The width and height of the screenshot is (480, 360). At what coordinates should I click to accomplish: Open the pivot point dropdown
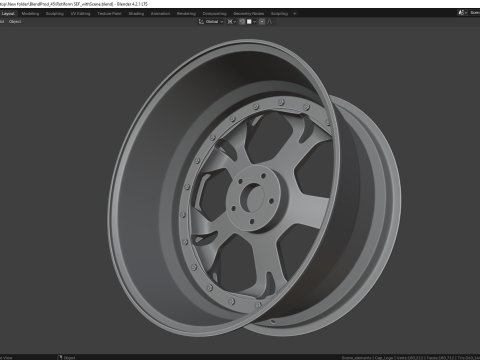(232, 22)
